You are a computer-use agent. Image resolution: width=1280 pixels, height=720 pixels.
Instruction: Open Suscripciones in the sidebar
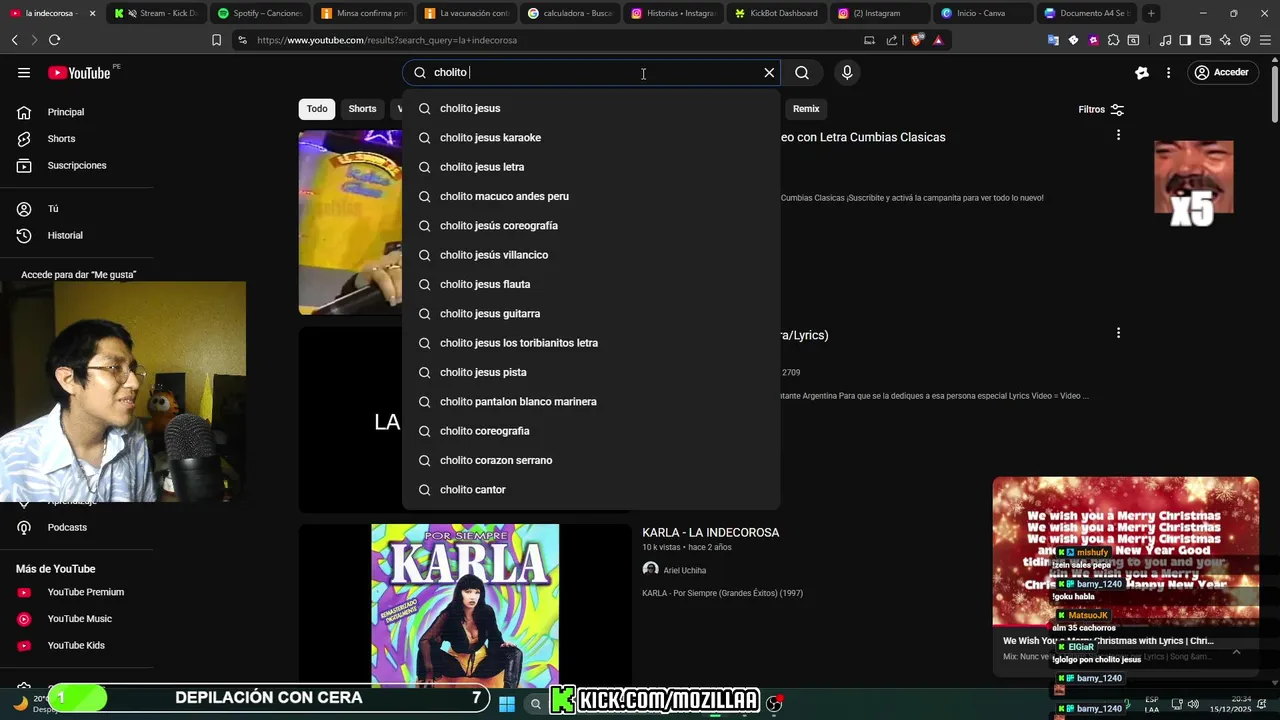tap(77, 165)
